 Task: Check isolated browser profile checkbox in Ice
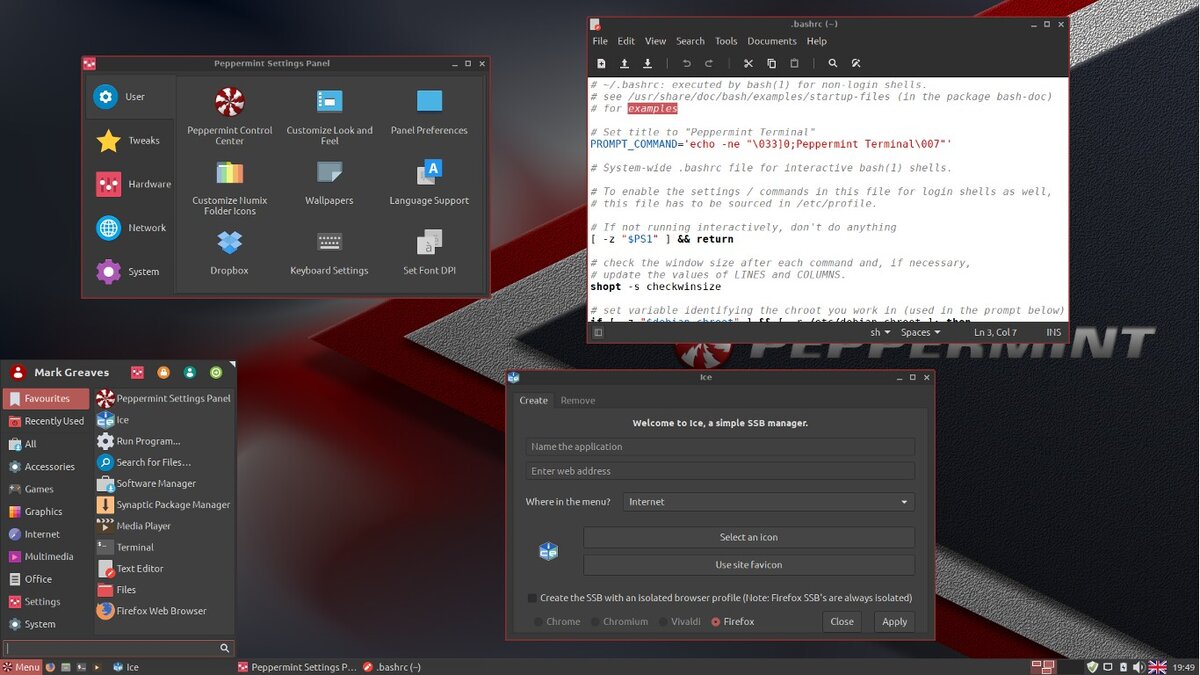532,598
